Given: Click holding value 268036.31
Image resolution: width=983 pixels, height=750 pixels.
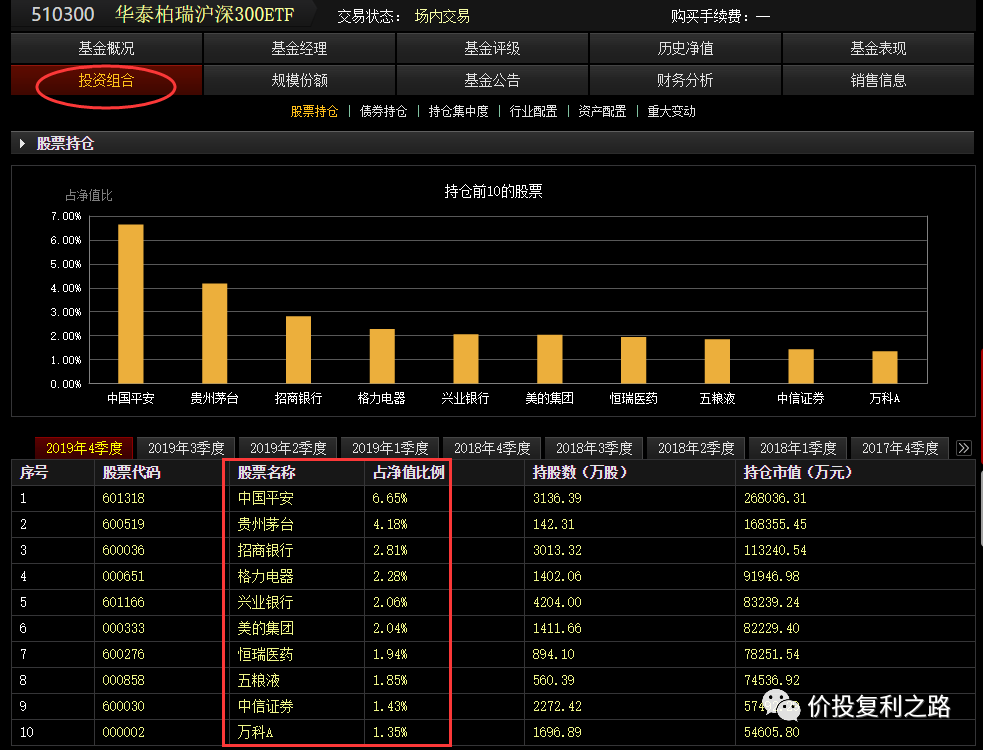Looking at the screenshot, I should point(775,499).
